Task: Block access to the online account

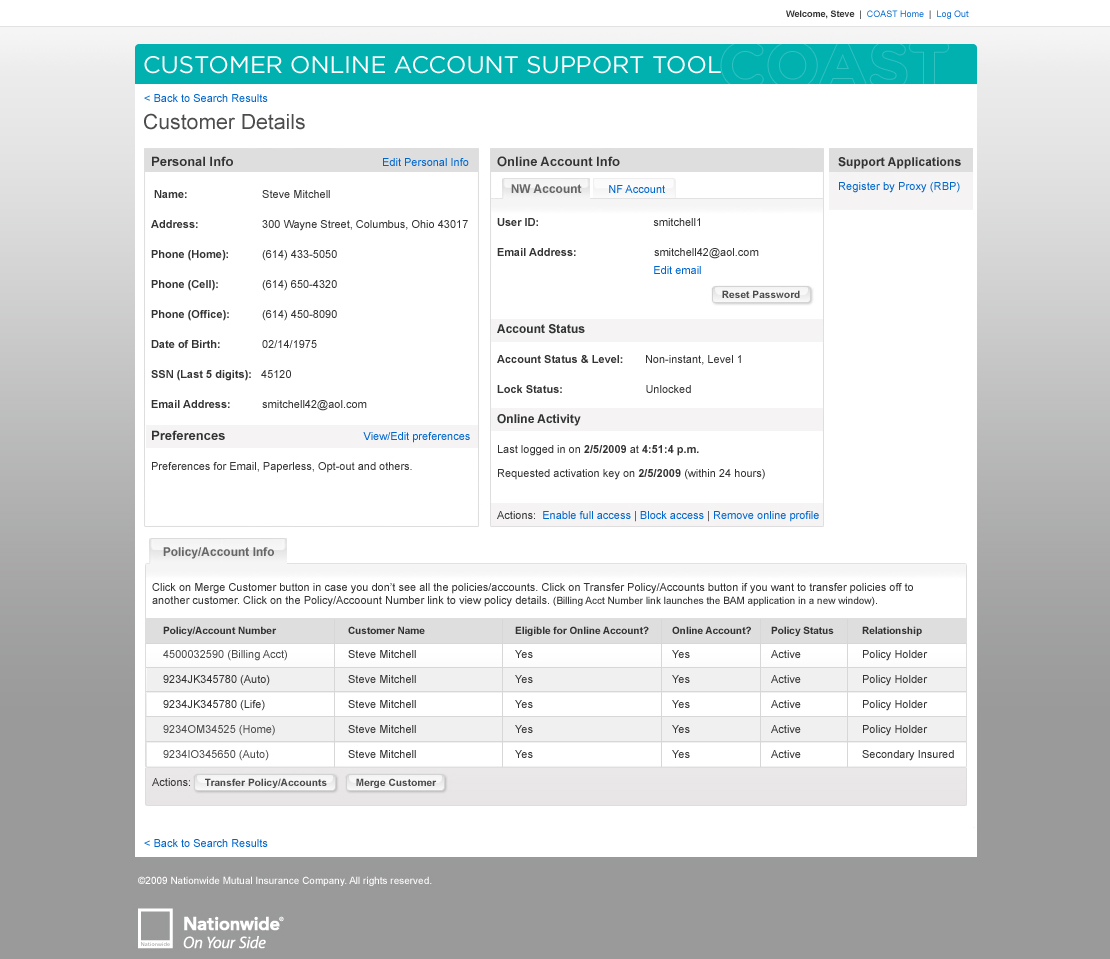Action: click(x=671, y=515)
